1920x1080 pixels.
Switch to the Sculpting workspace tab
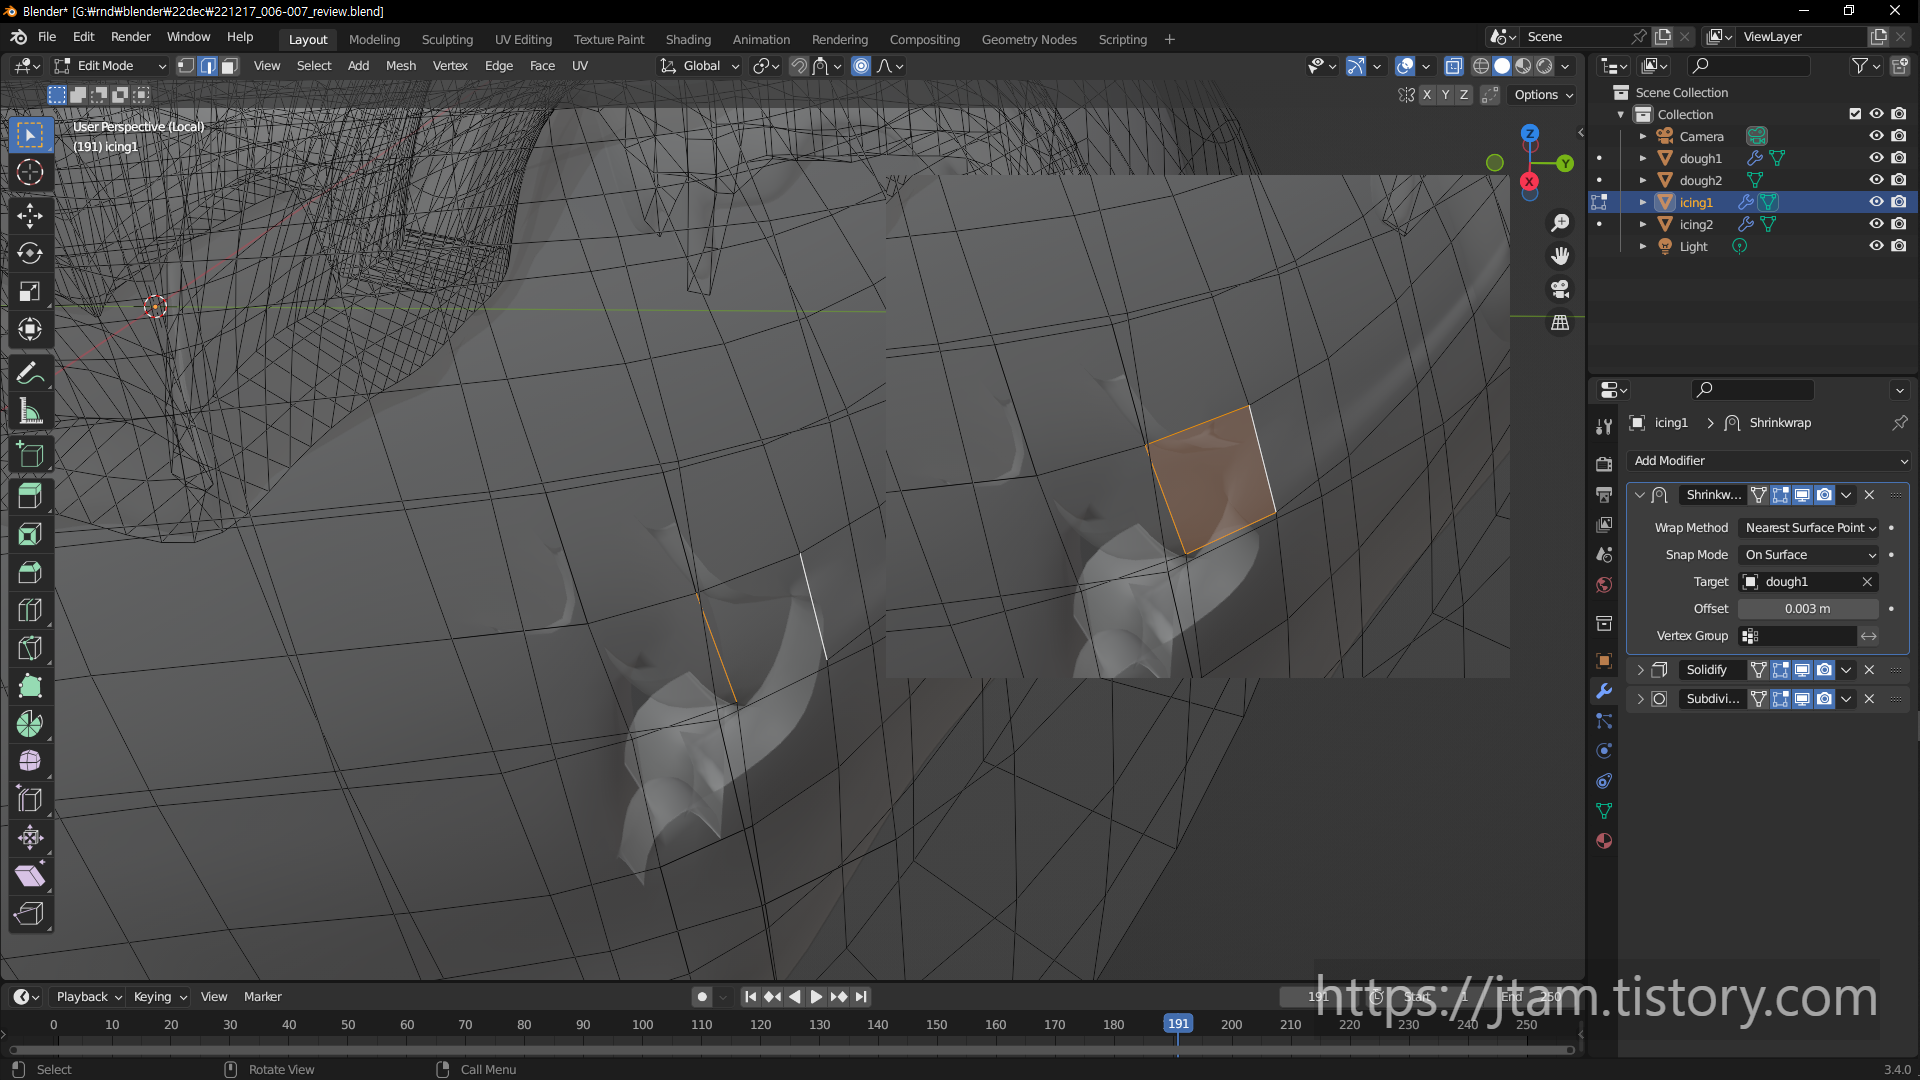click(x=447, y=39)
